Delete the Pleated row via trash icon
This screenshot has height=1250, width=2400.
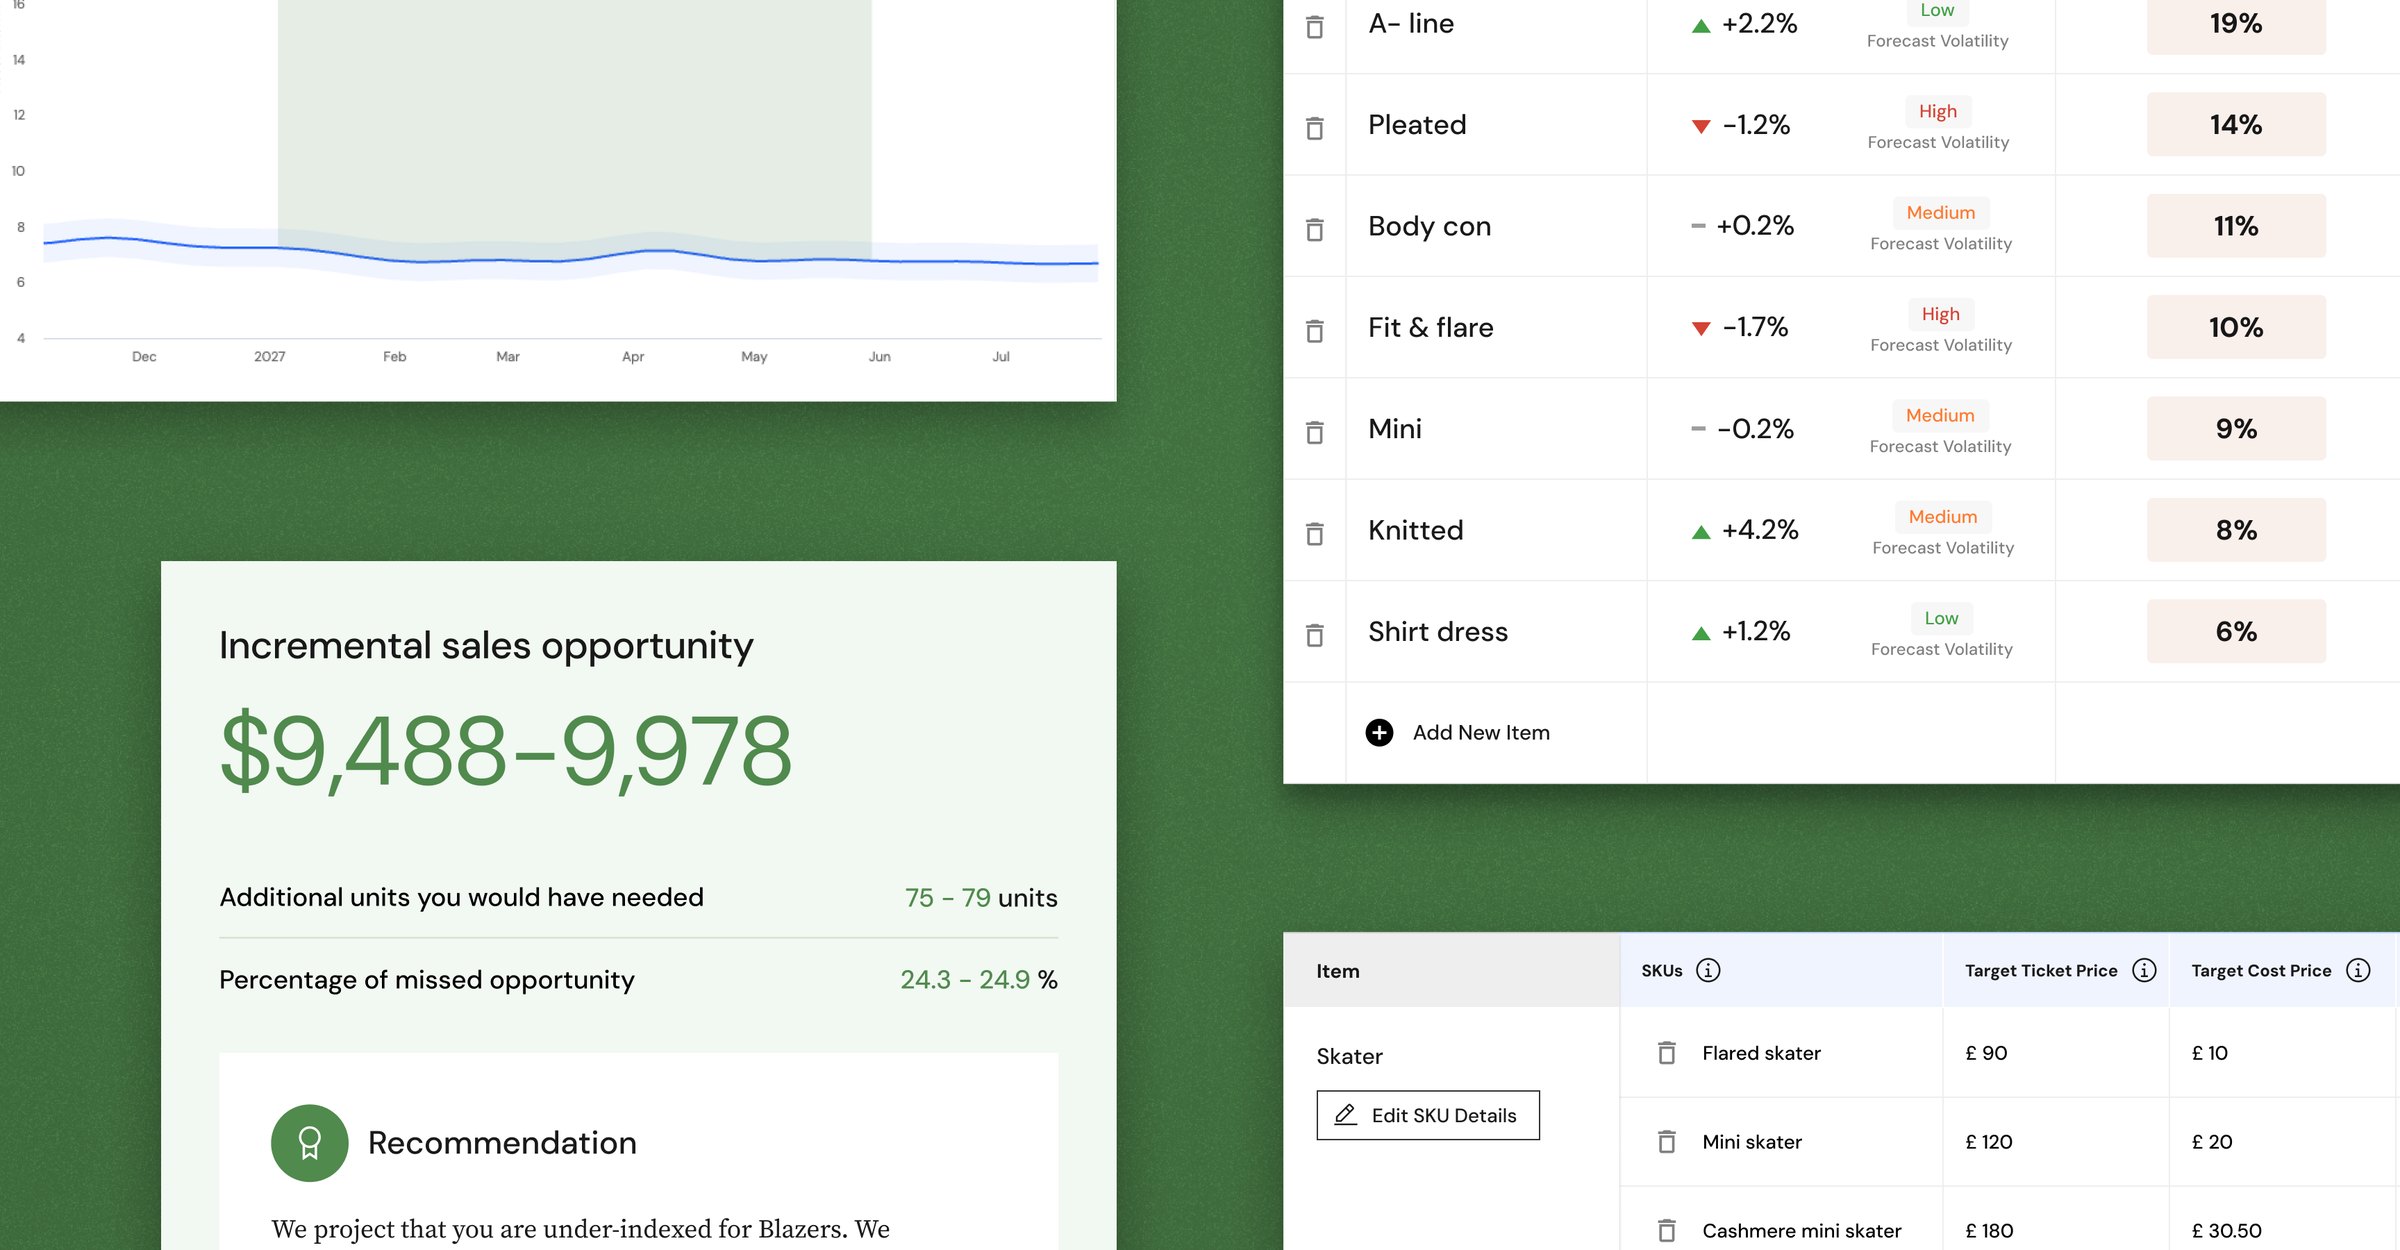(1315, 127)
